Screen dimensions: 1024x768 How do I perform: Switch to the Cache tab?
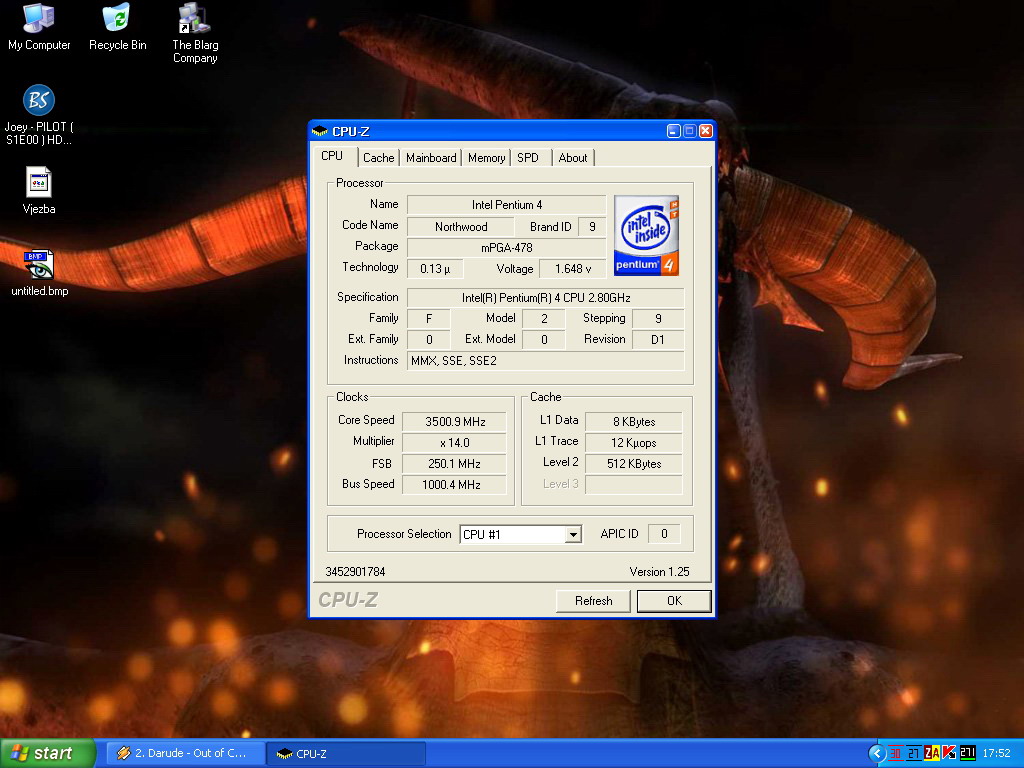point(378,158)
